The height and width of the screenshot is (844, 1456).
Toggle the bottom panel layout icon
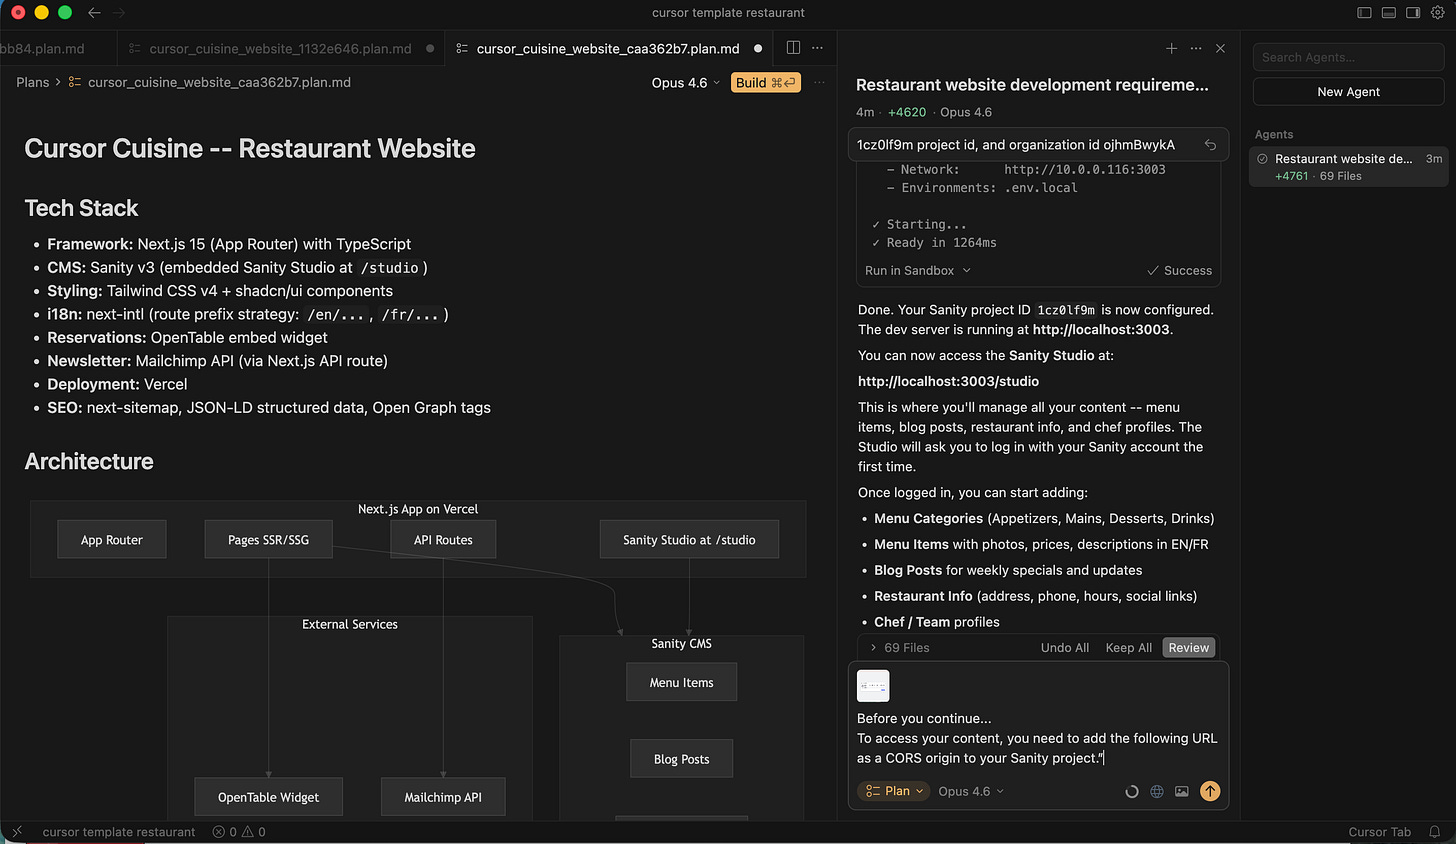point(1389,13)
